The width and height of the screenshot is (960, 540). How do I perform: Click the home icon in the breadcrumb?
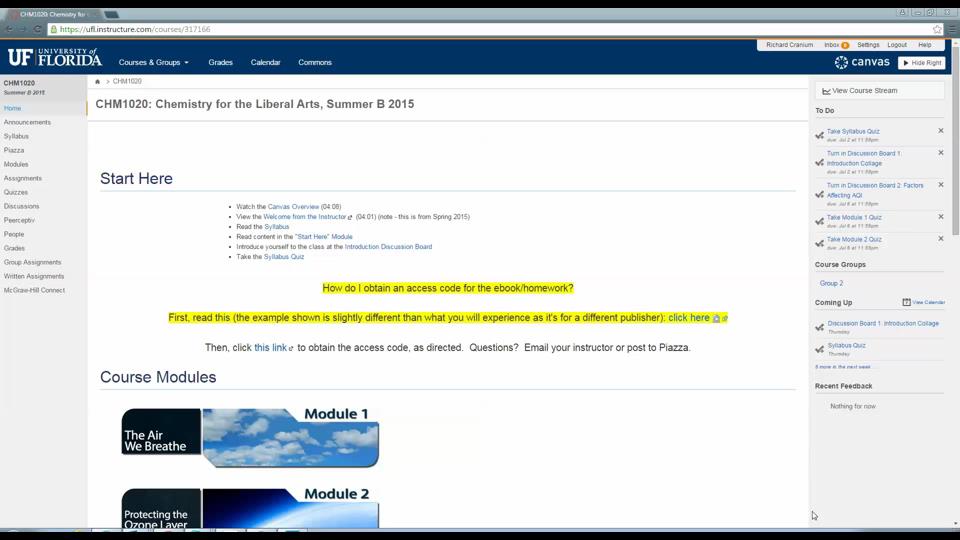coord(97,81)
